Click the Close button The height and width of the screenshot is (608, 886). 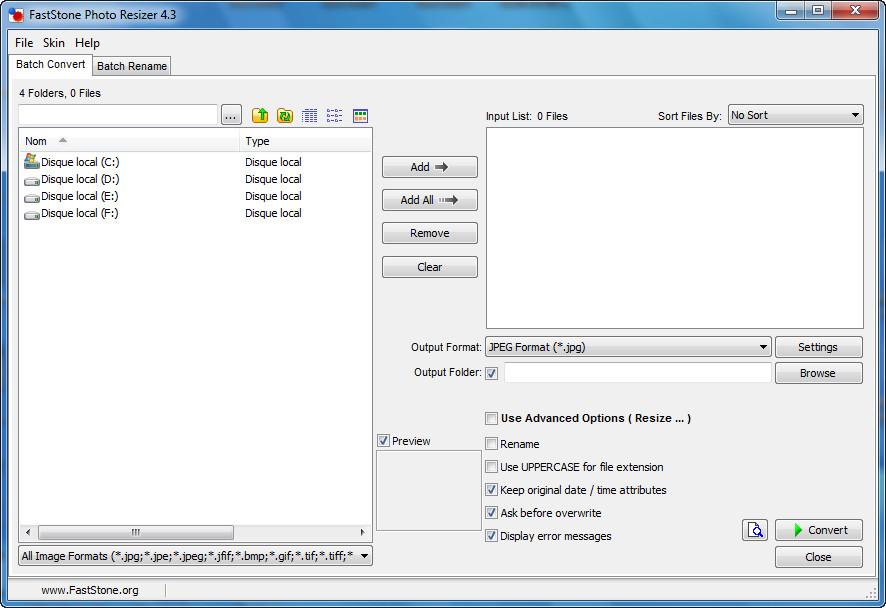coord(819,557)
